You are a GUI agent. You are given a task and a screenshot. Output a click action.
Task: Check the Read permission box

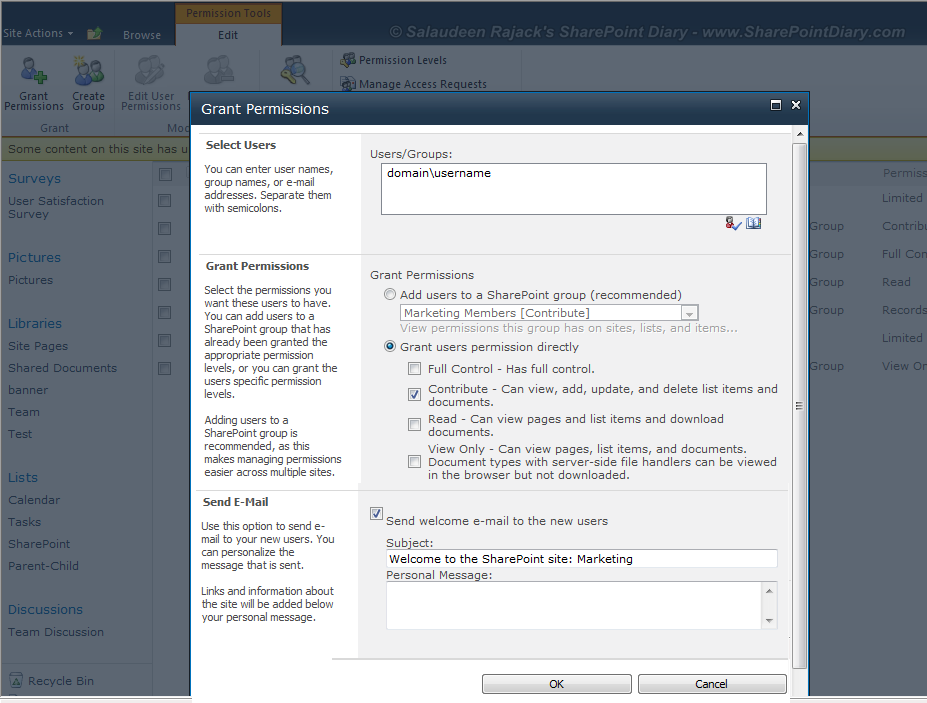tap(414, 425)
